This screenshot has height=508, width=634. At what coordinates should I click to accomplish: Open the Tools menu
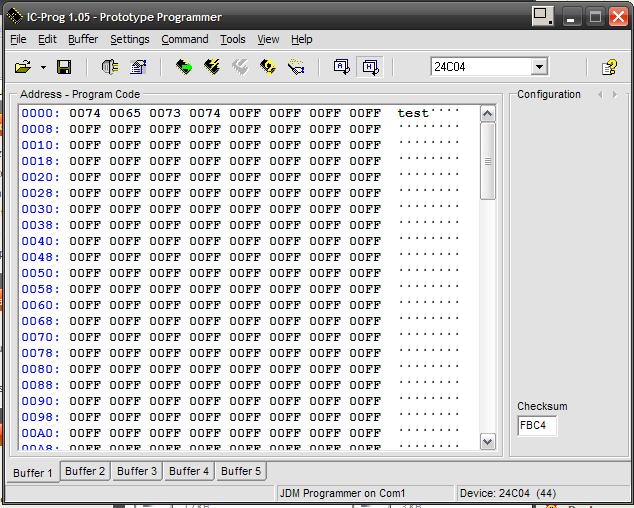tap(233, 39)
